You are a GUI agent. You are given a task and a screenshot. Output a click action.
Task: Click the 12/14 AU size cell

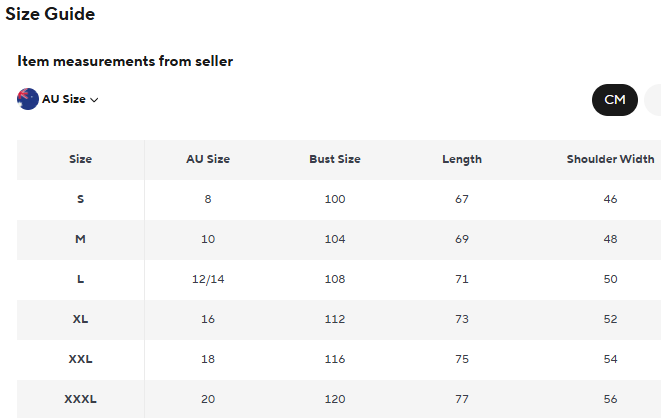[208, 279]
